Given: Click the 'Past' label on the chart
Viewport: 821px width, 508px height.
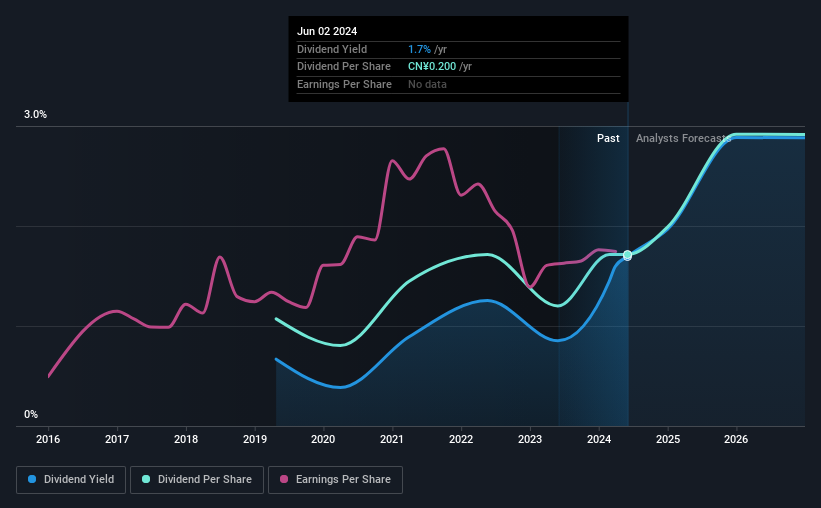Looking at the screenshot, I should point(608,138).
